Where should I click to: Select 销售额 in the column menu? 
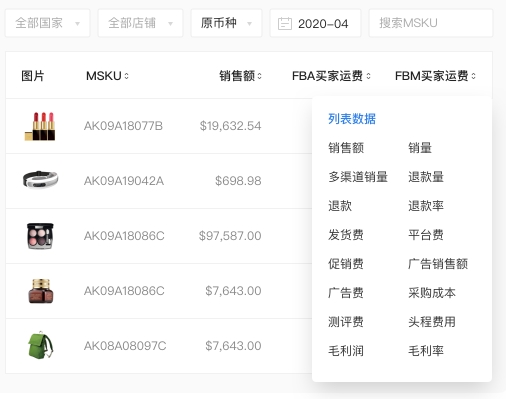(346, 148)
